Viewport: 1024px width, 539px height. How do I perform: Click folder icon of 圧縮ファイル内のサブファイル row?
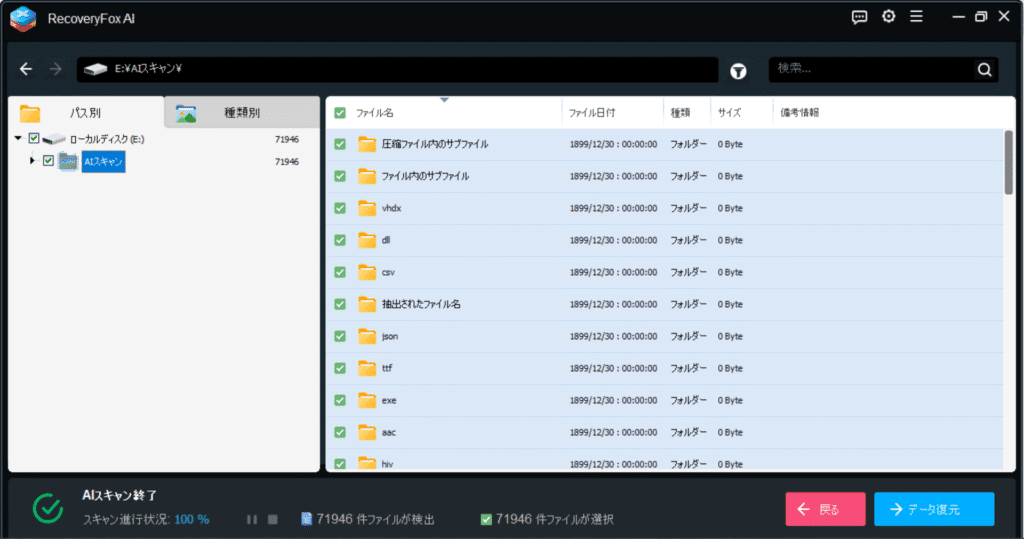(367, 144)
